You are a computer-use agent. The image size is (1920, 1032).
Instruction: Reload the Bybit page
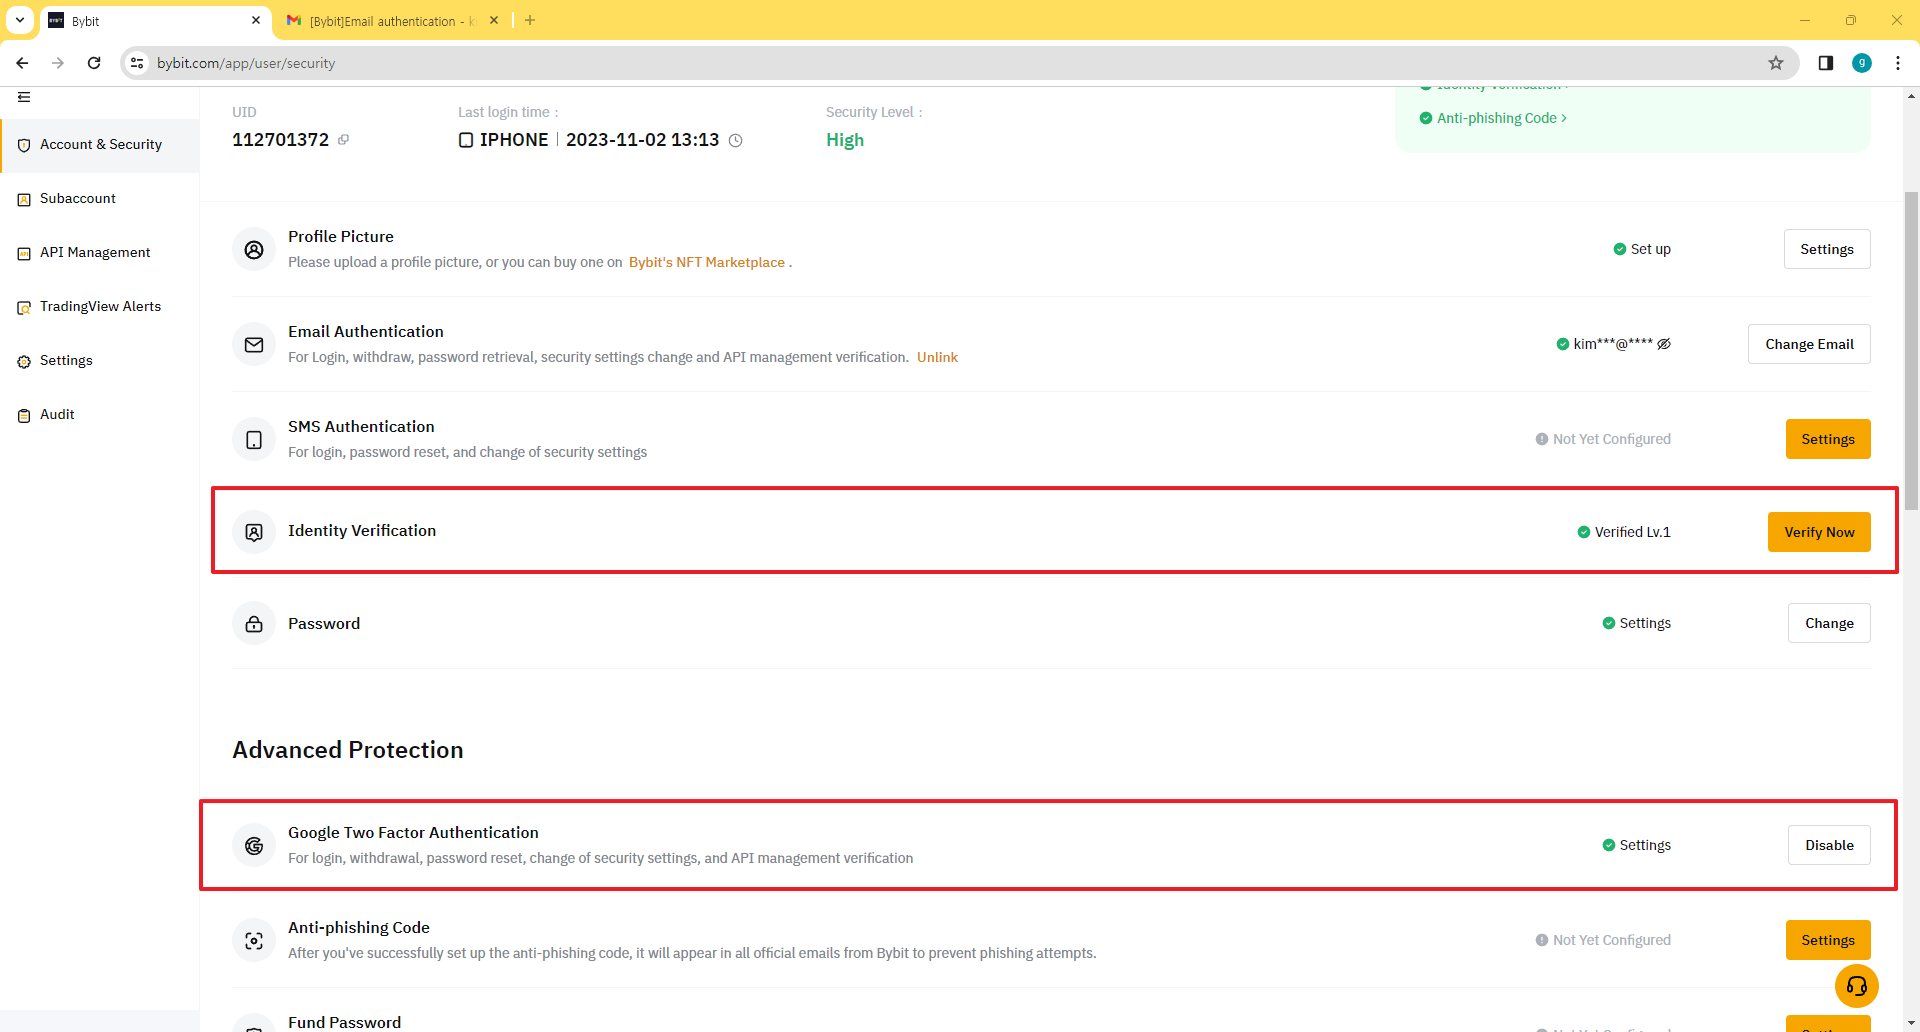coord(94,63)
